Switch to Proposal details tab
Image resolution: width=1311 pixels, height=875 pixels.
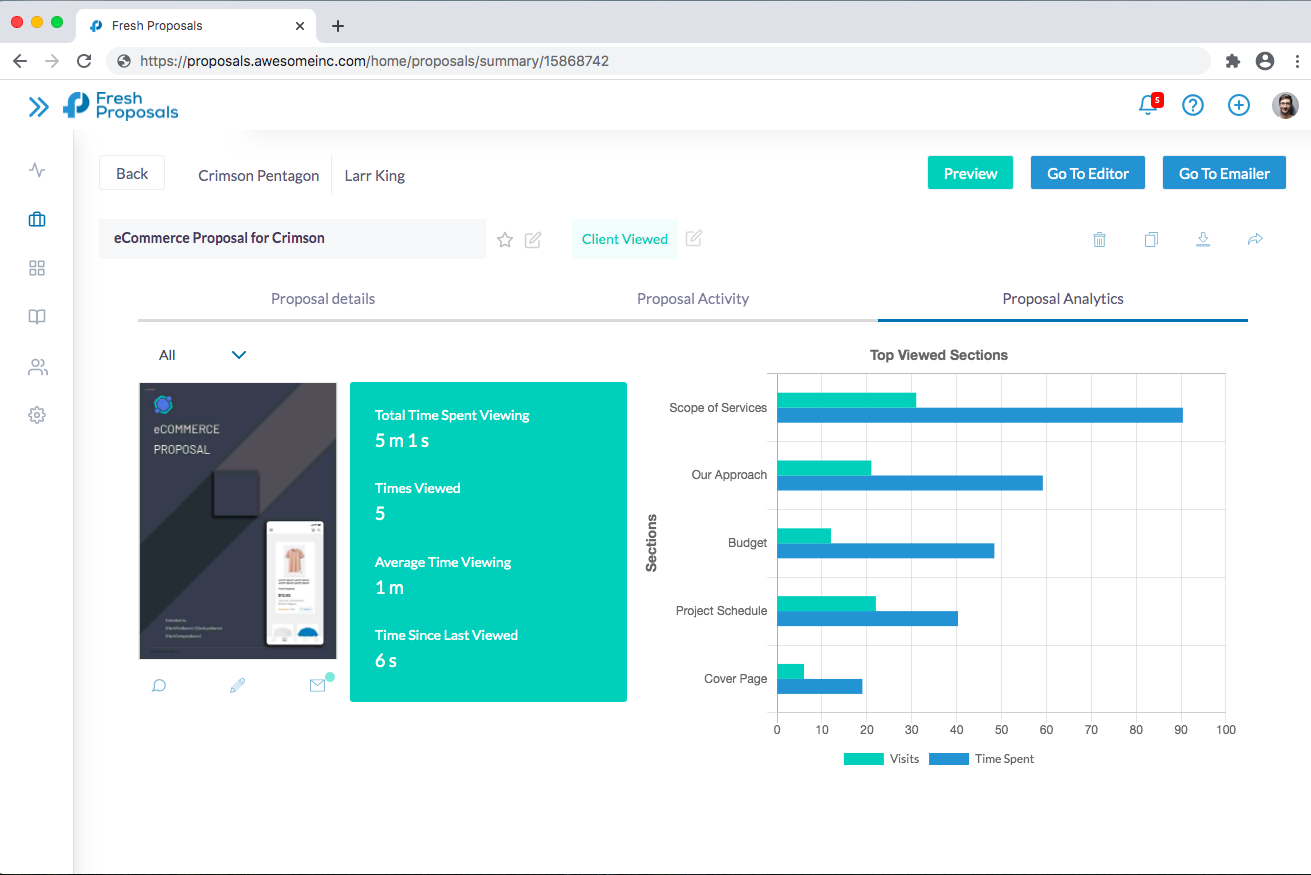coord(323,299)
